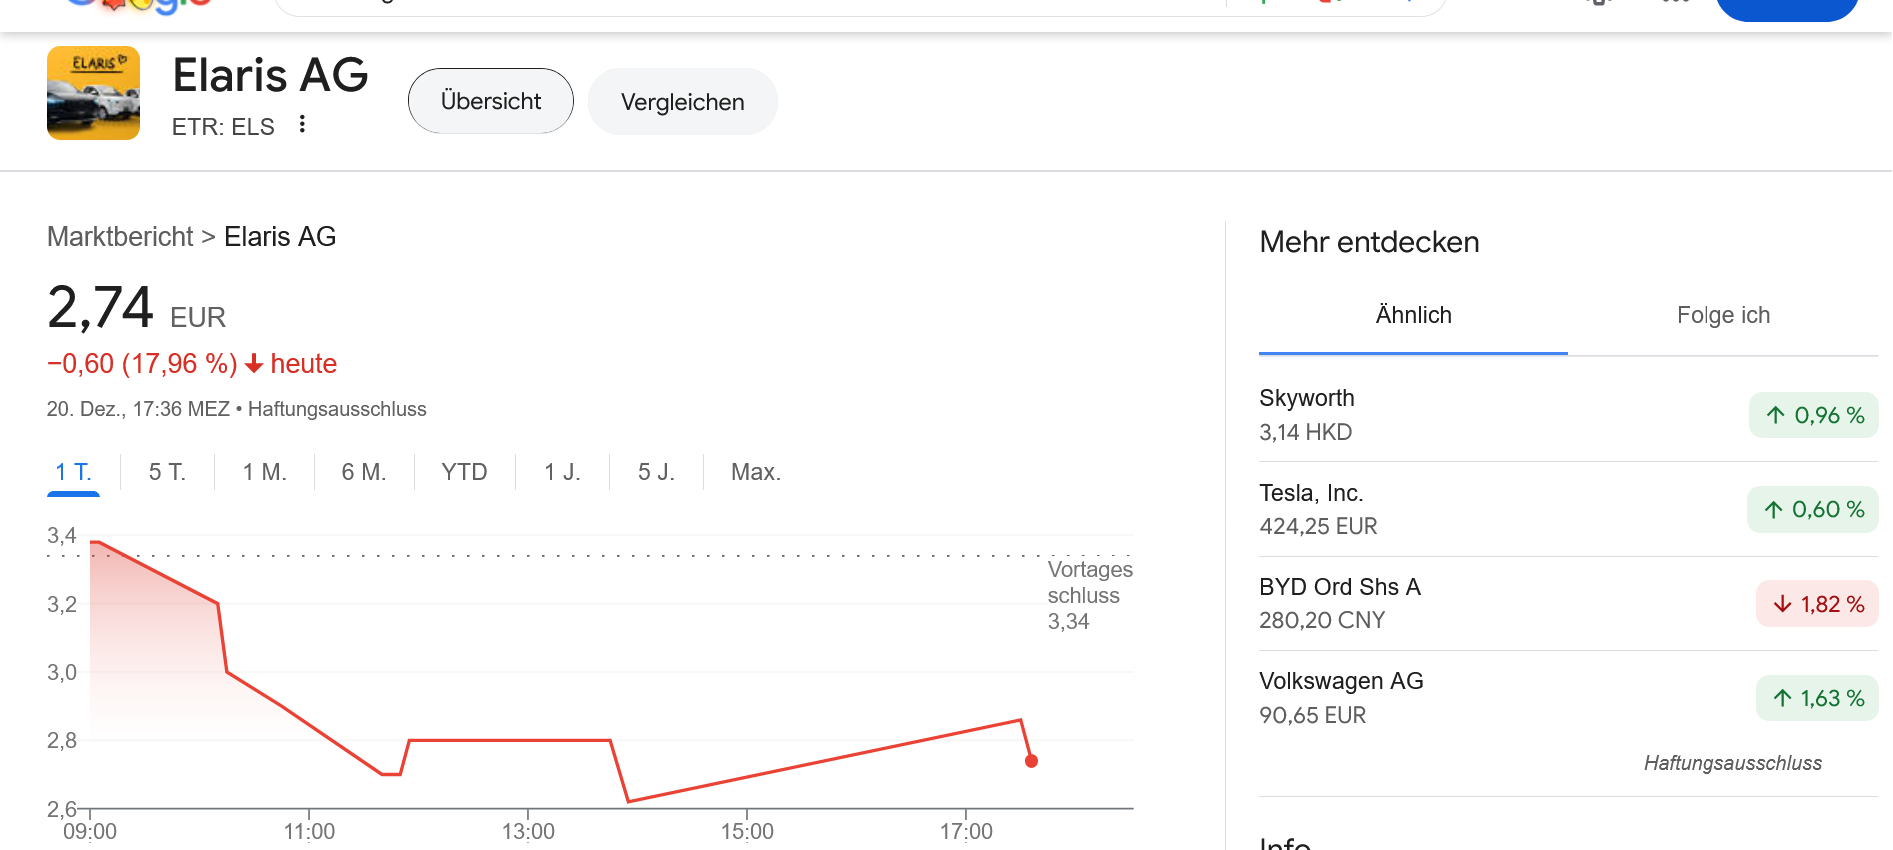The width and height of the screenshot is (1893, 850).
Task: Show the 6 M. chart range
Action: pos(363,472)
